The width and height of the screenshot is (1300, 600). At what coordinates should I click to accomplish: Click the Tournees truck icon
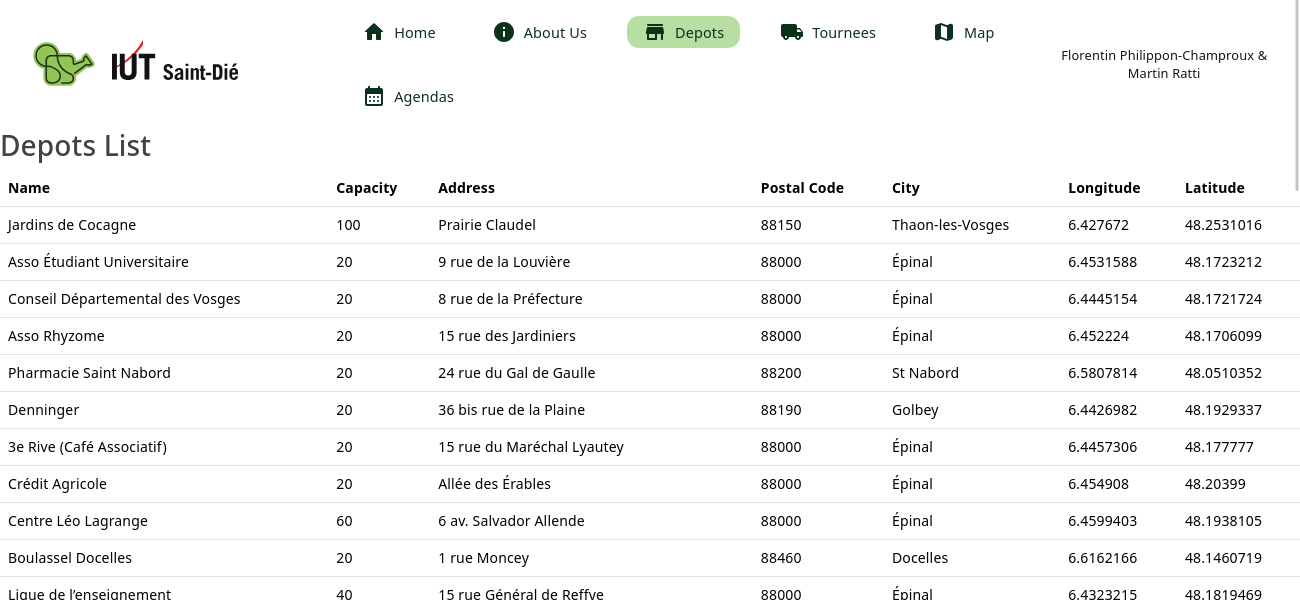[x=792, y=32]
